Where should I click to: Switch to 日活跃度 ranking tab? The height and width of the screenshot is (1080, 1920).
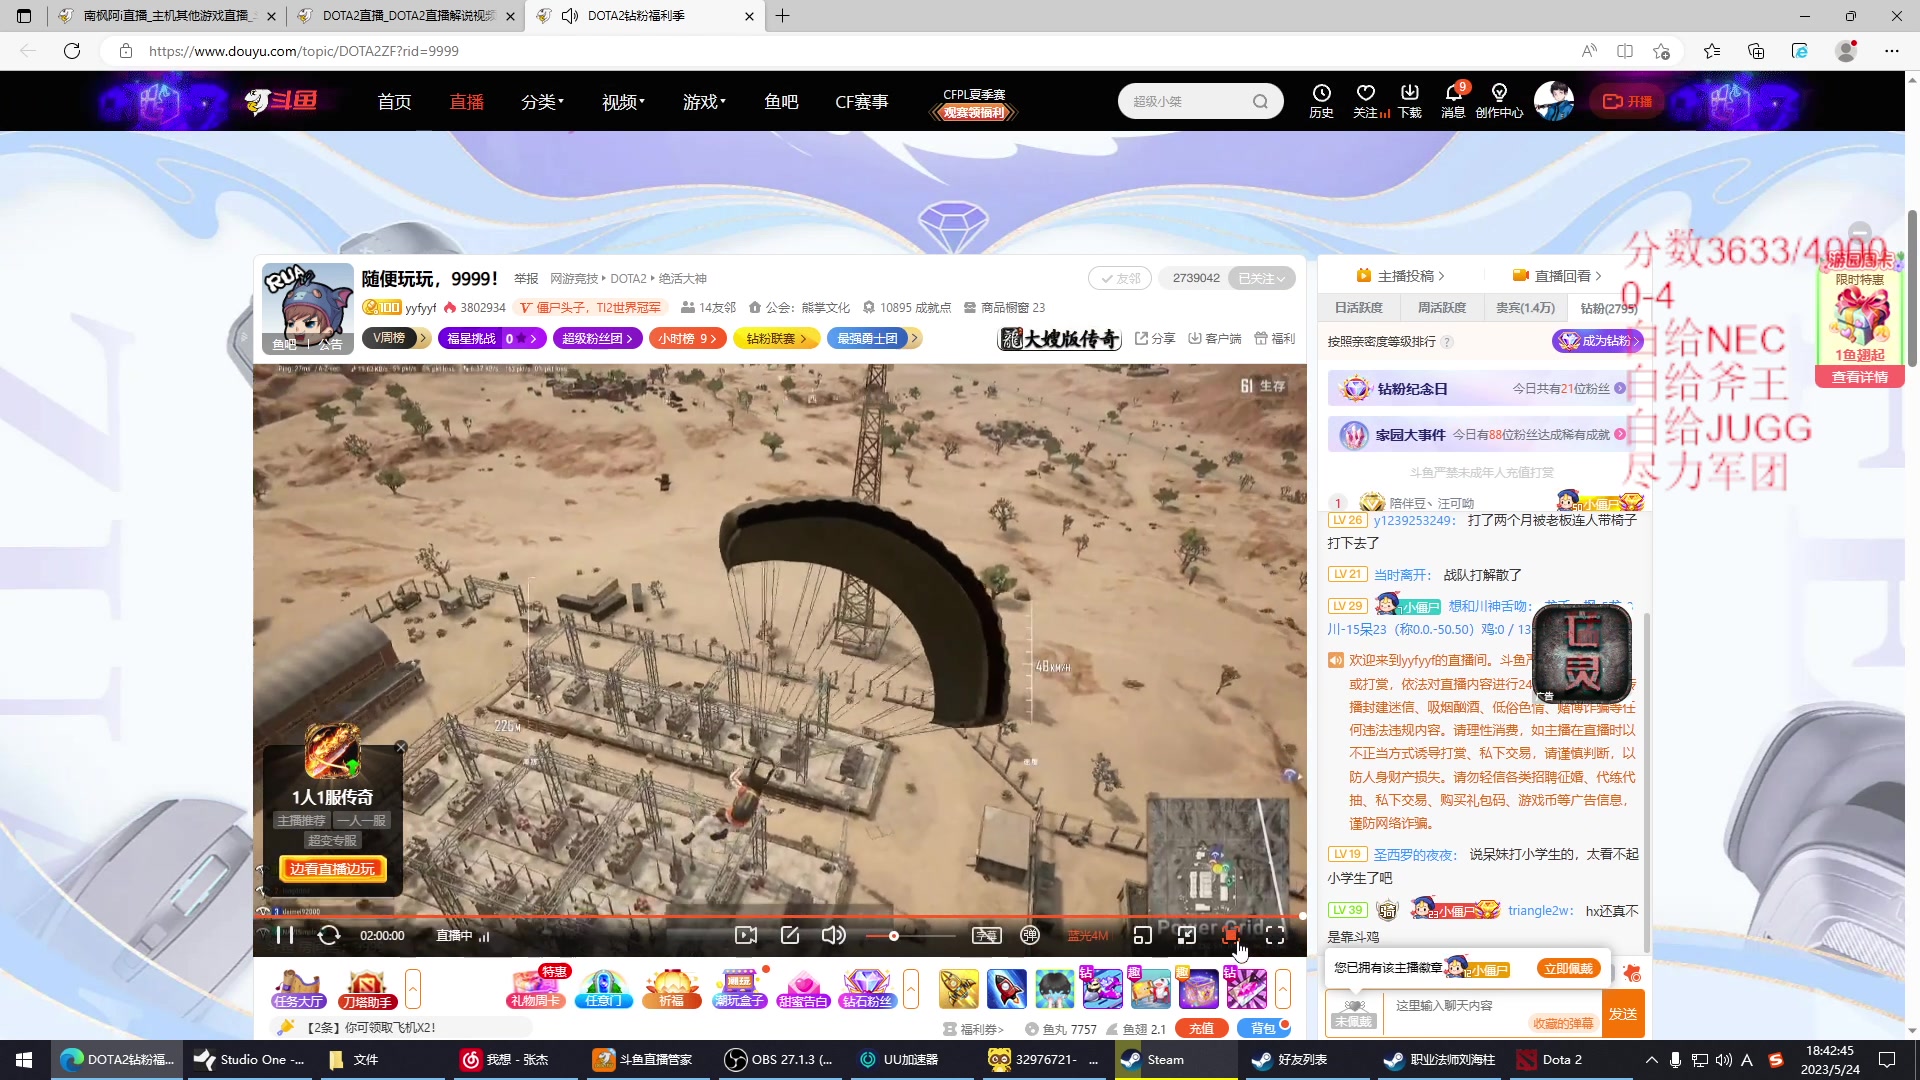tap(1358, 308)
